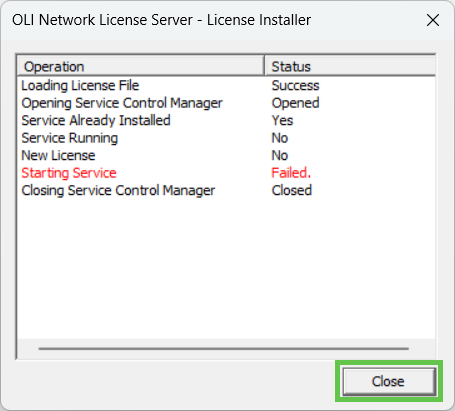Viewport: 455px width, 411px height.
Task: Click the red 'Failed.' status value
Action: point(291,173)
